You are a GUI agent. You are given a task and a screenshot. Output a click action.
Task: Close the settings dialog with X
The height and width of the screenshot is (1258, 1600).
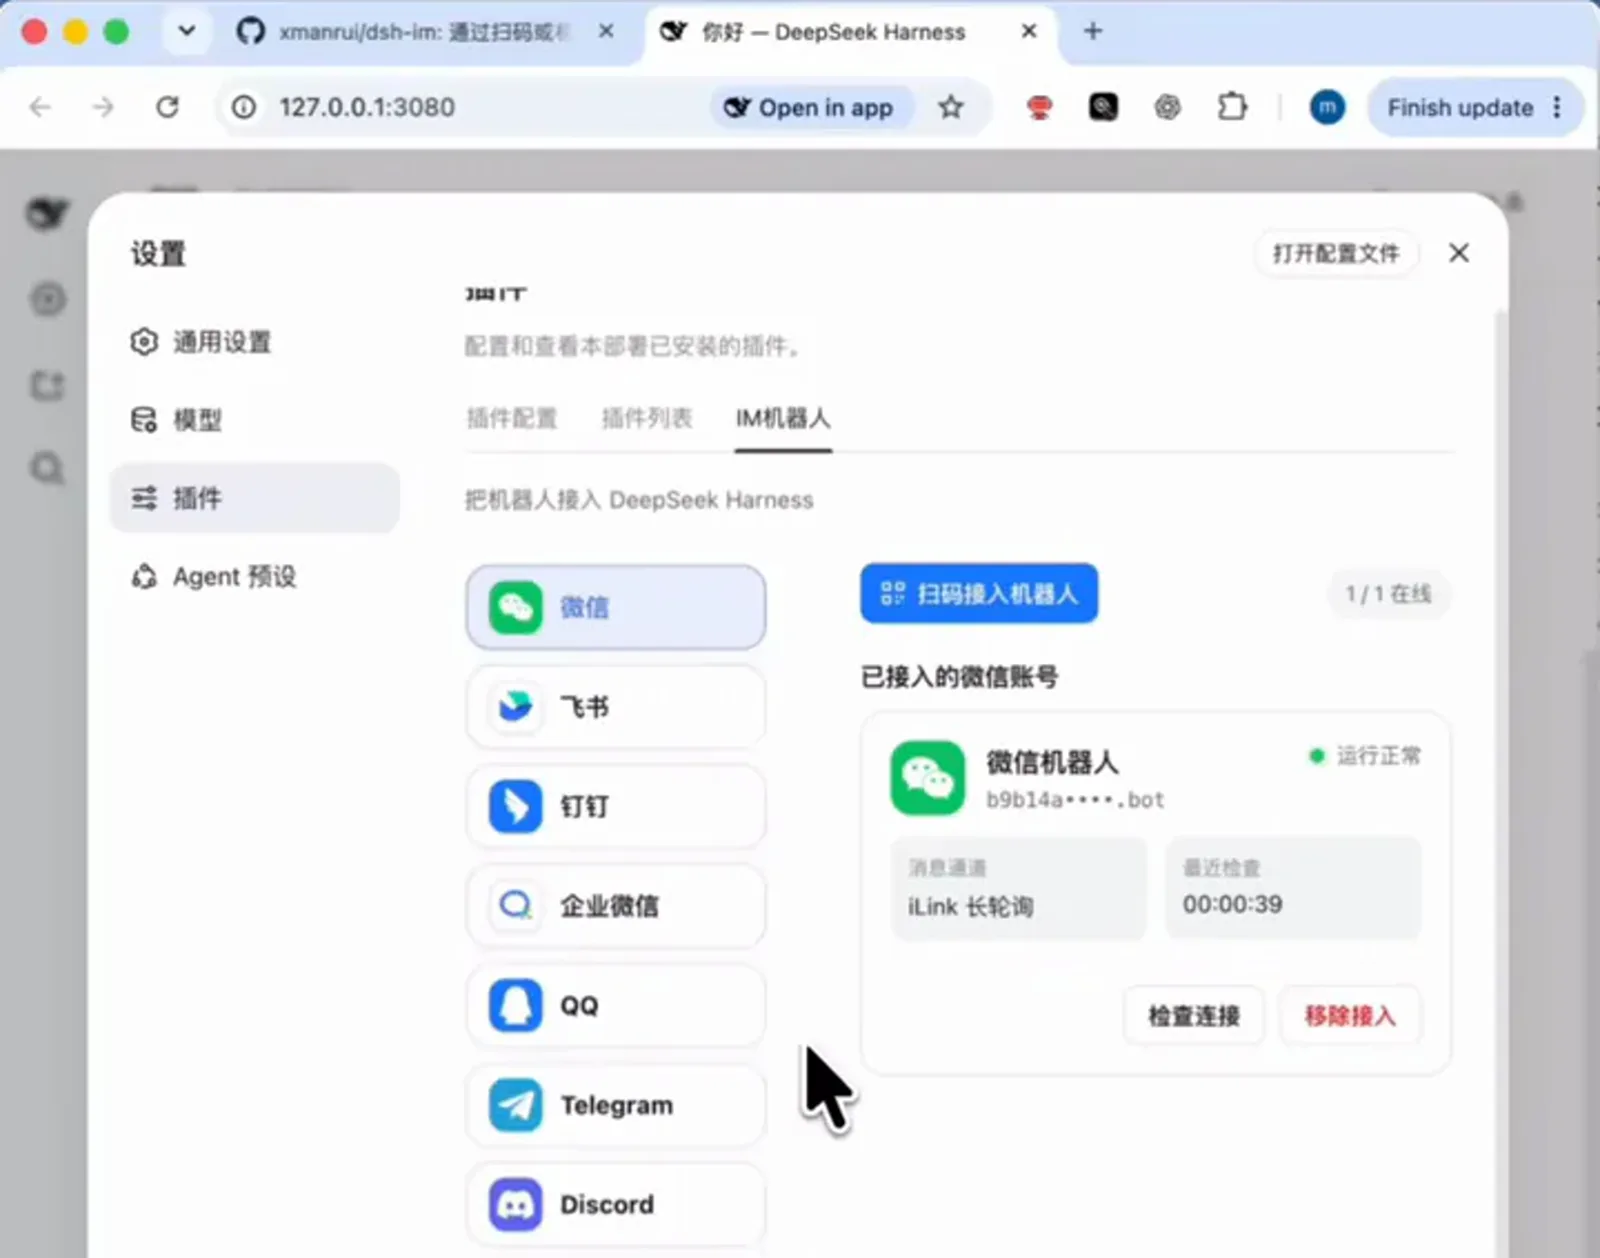[x=1459, y=253]
